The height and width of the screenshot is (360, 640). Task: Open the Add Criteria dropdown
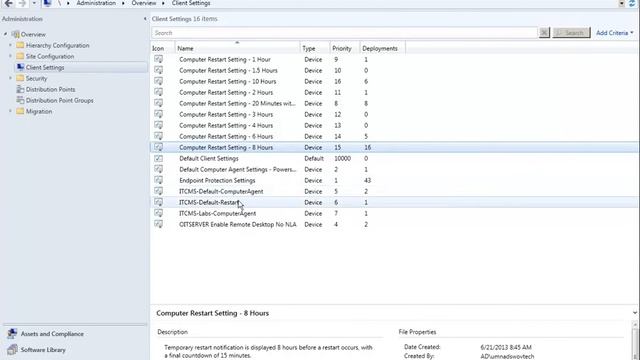click(x=615, y=33)
